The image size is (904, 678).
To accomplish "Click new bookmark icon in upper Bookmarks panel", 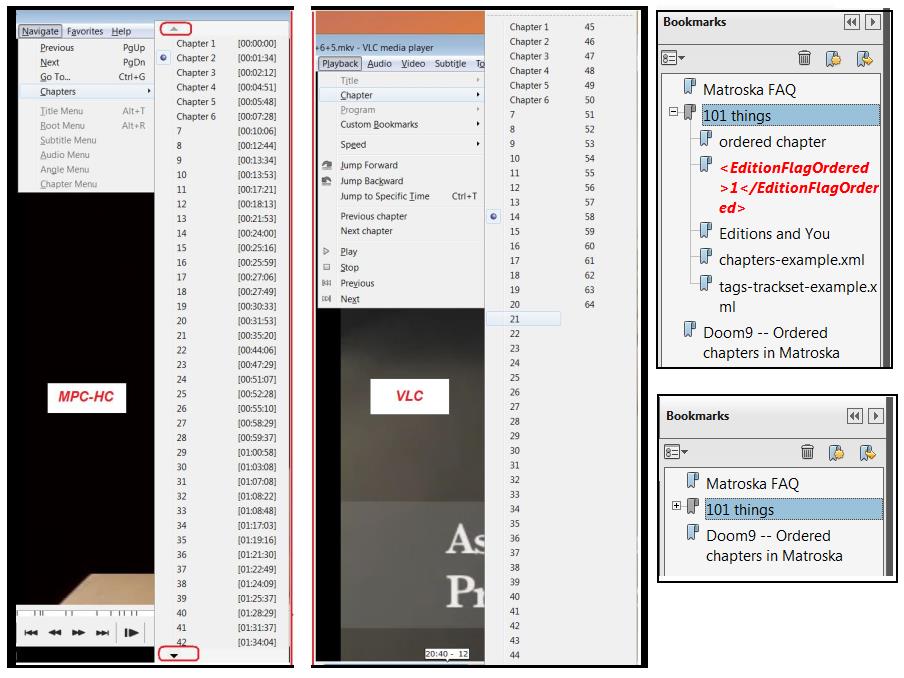I will (833, 58).
